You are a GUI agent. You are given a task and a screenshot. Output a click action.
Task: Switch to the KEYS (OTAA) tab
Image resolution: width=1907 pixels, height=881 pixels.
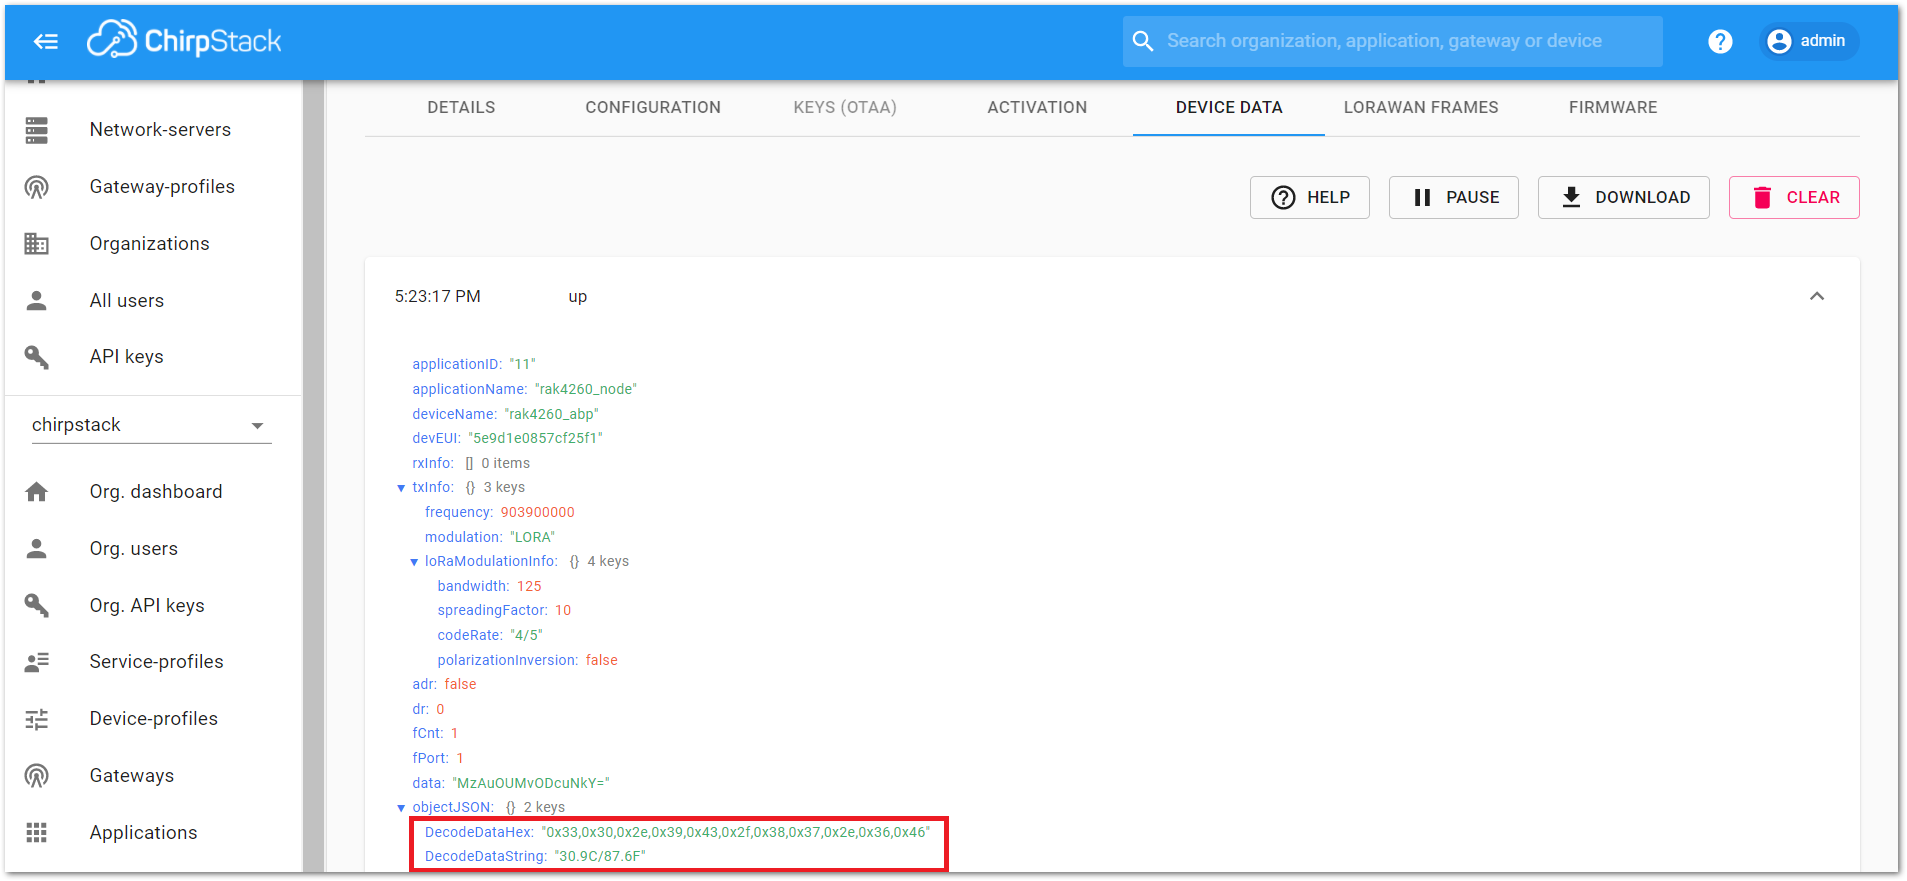point(845,107)
